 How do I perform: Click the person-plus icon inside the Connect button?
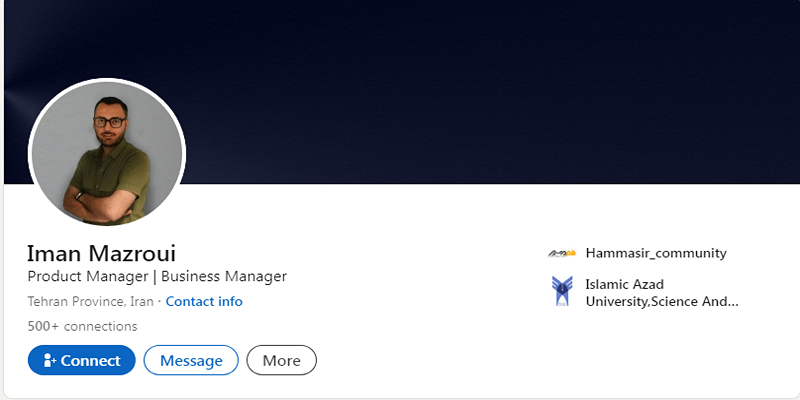[x=49, y=361]
